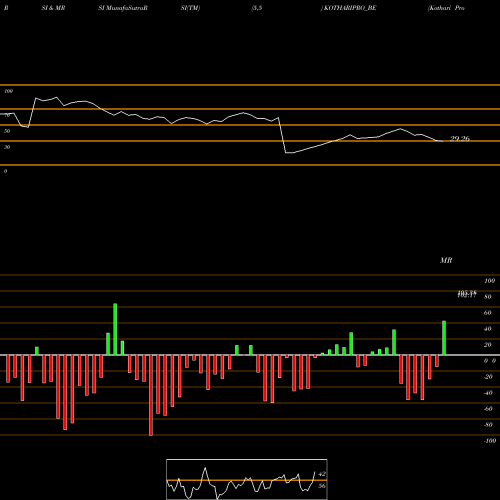
Task: Click the tallest green bar in MR histogram
Action: (x=115, y=329)
